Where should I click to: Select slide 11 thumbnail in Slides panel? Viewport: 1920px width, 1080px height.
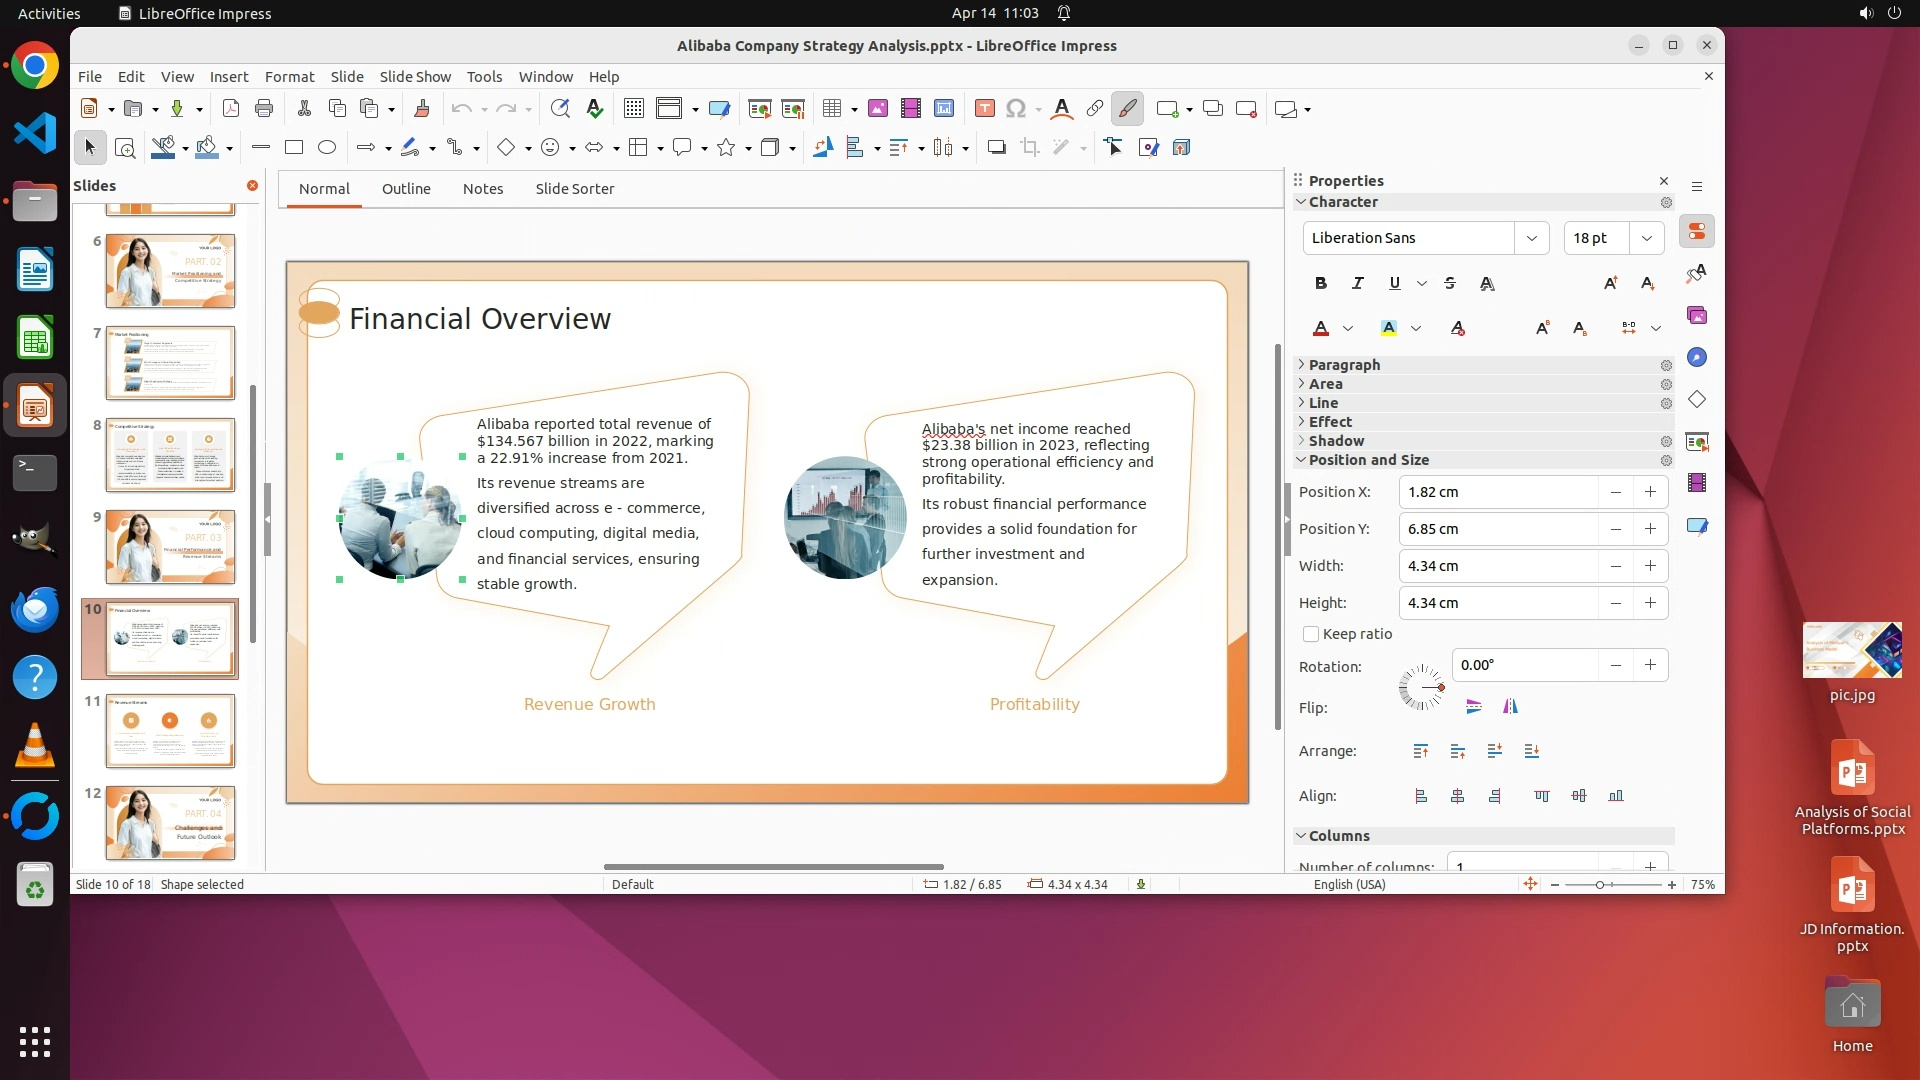click(170, 731)
